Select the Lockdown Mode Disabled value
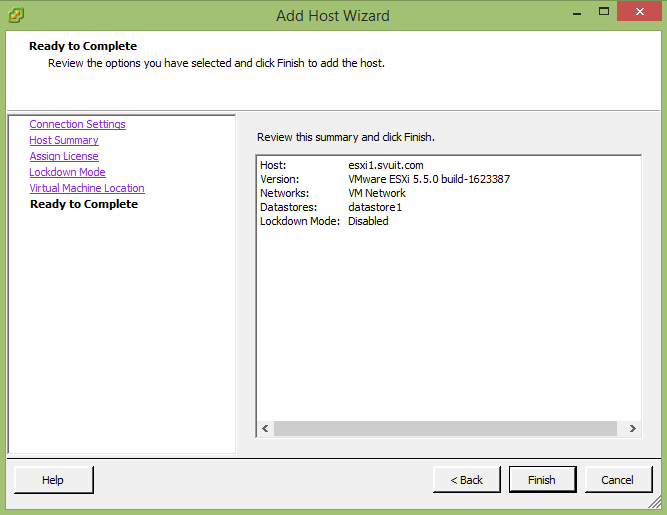This screenshot has height=515, width=667. coord(368,221)
